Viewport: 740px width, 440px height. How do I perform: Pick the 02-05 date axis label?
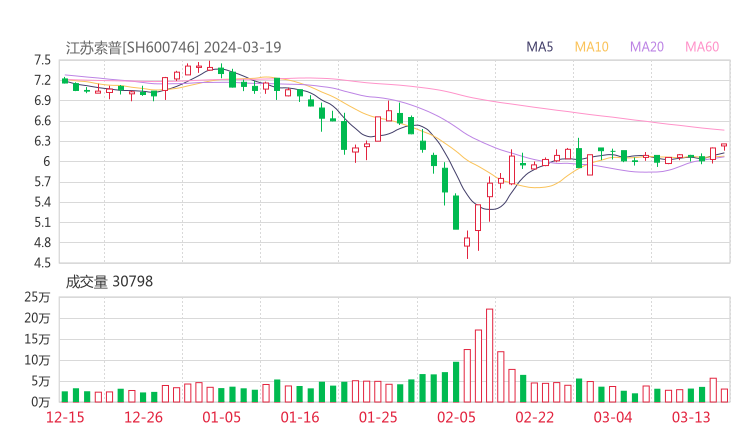tap(456, 417)
